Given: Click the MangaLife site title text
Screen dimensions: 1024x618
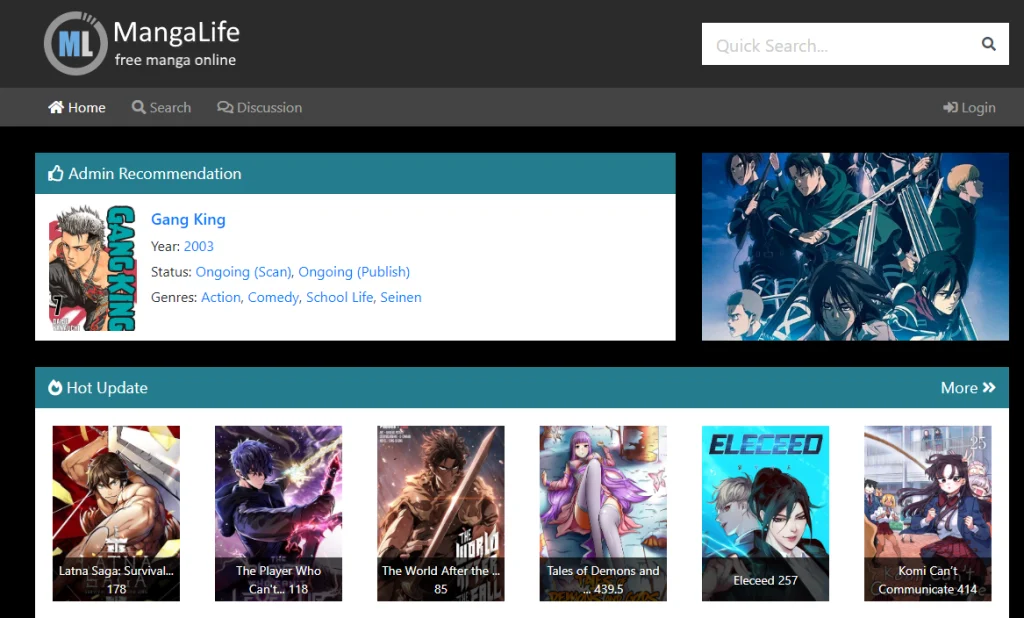Looking at the screenshot, I should click(x=176, y=32).
